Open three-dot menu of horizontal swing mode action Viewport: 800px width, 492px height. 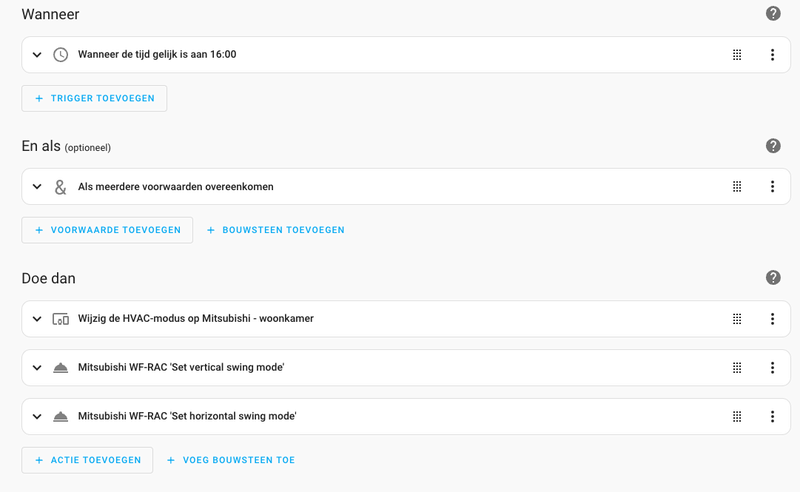[x=772, y=417]
